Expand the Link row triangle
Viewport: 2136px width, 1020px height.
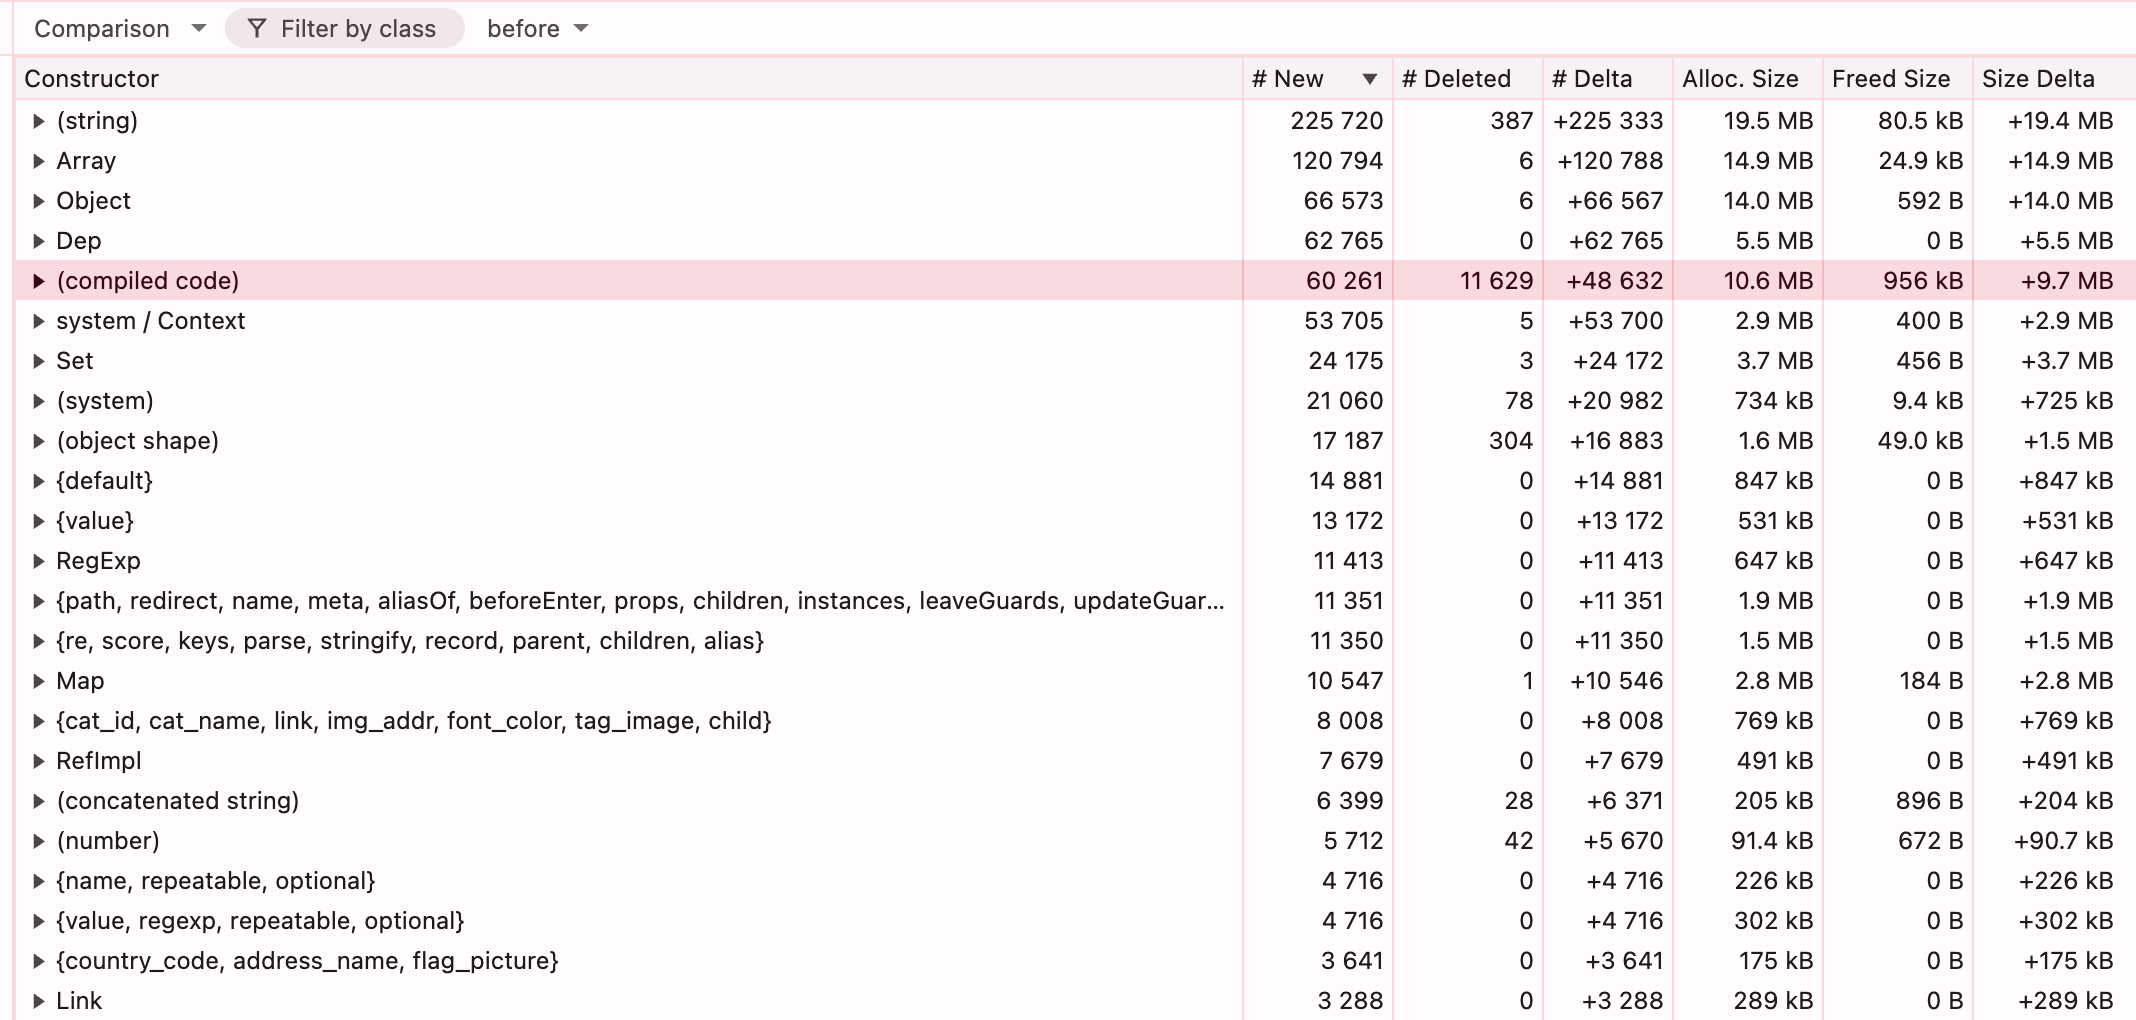(38, 1001)
